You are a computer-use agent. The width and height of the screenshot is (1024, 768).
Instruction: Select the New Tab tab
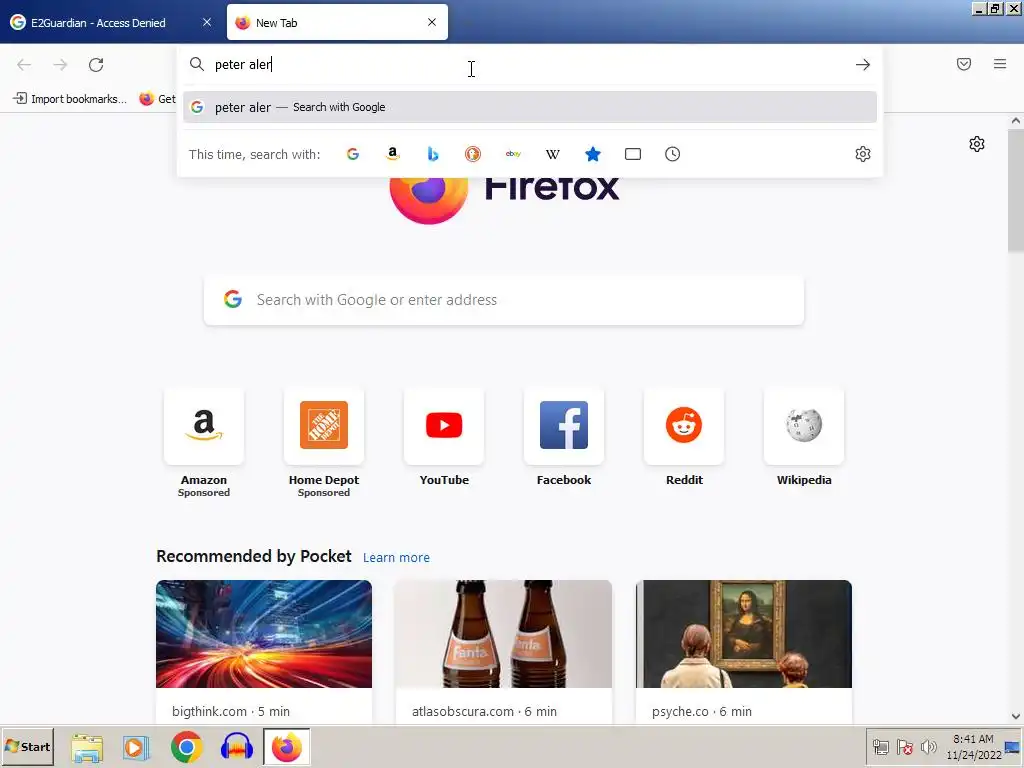click(327, 23)
